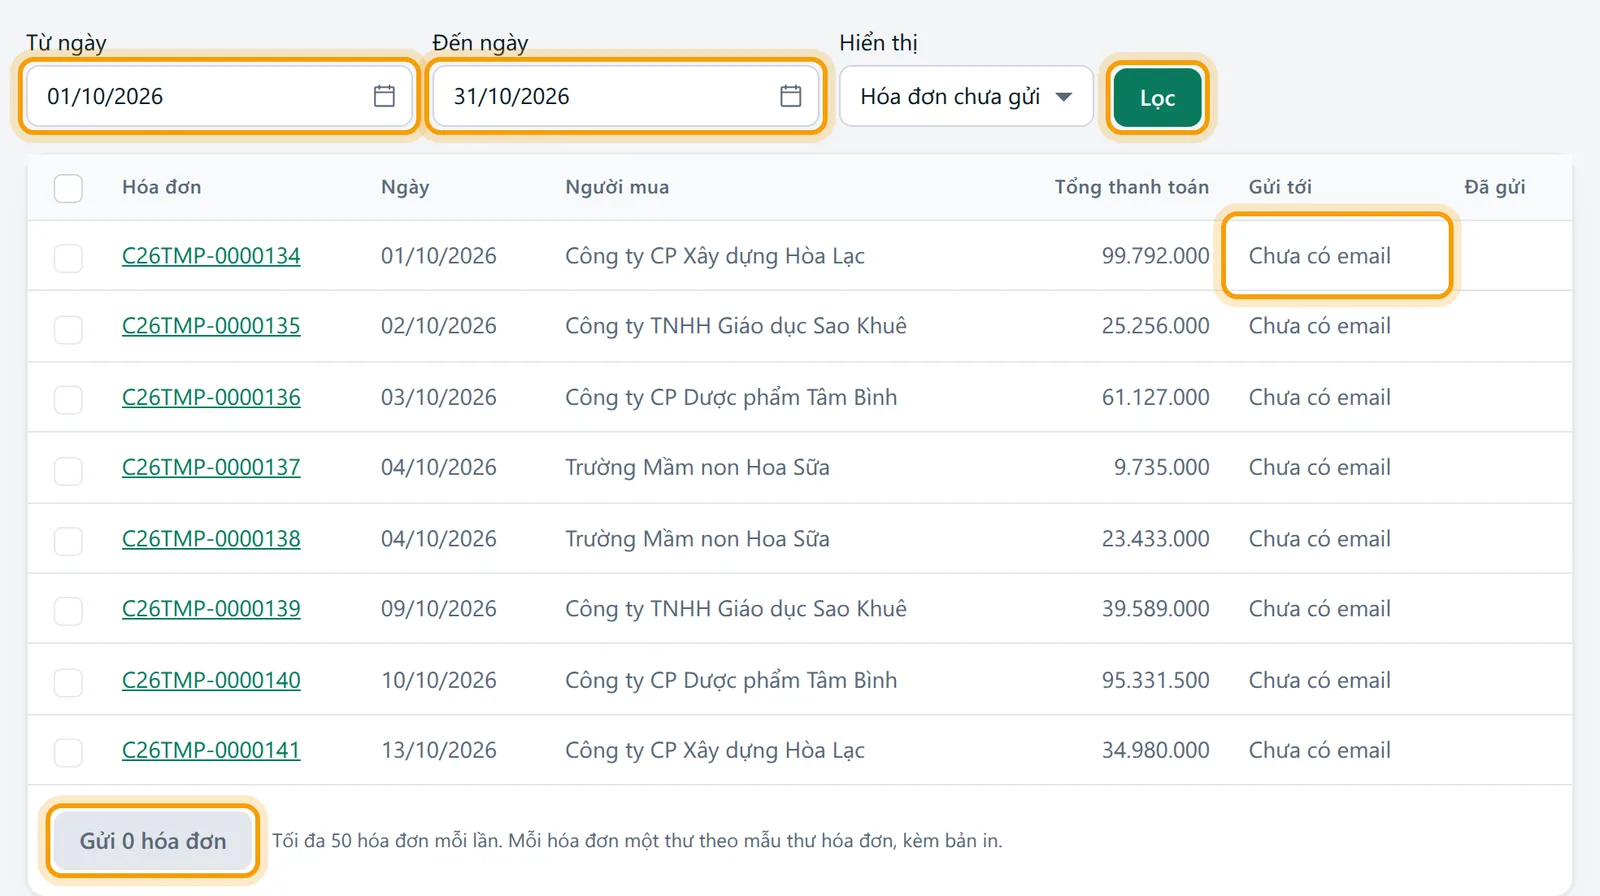
Task: Open invoice link C26TMP-0000136
Action: pyautogui.click(x=211, y=397)
